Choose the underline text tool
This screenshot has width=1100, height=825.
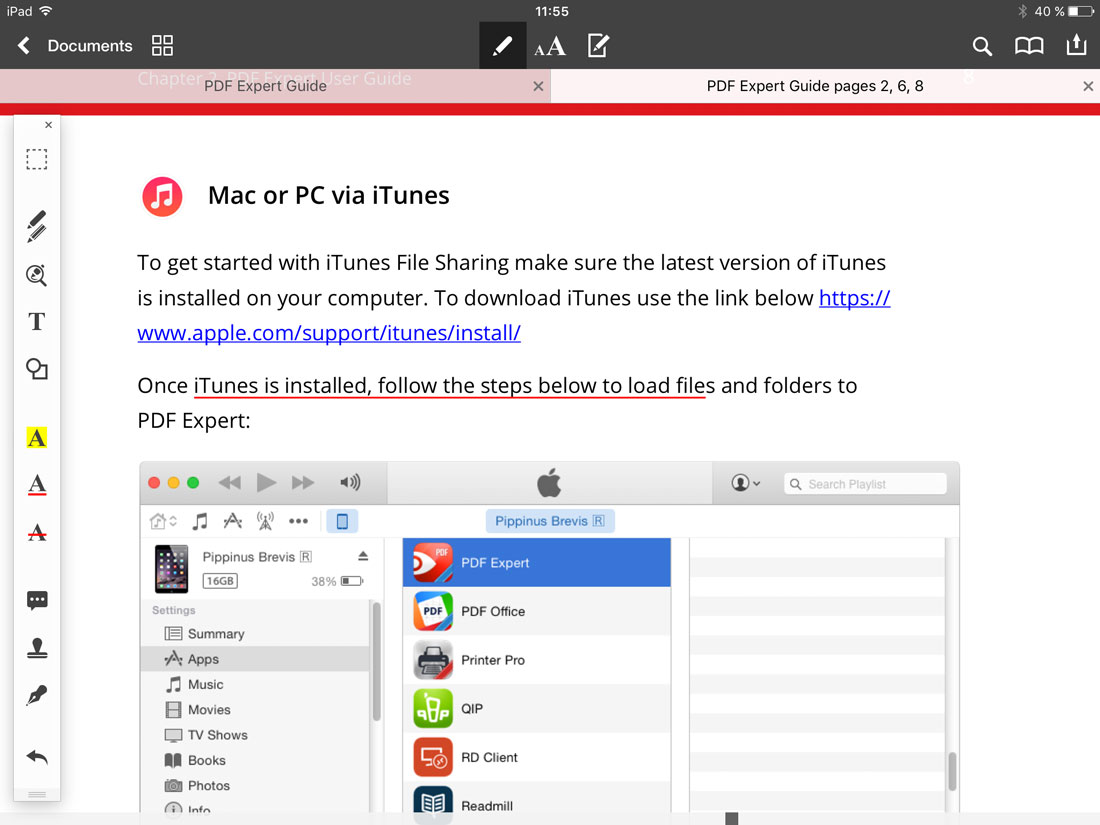pos(36,485)
